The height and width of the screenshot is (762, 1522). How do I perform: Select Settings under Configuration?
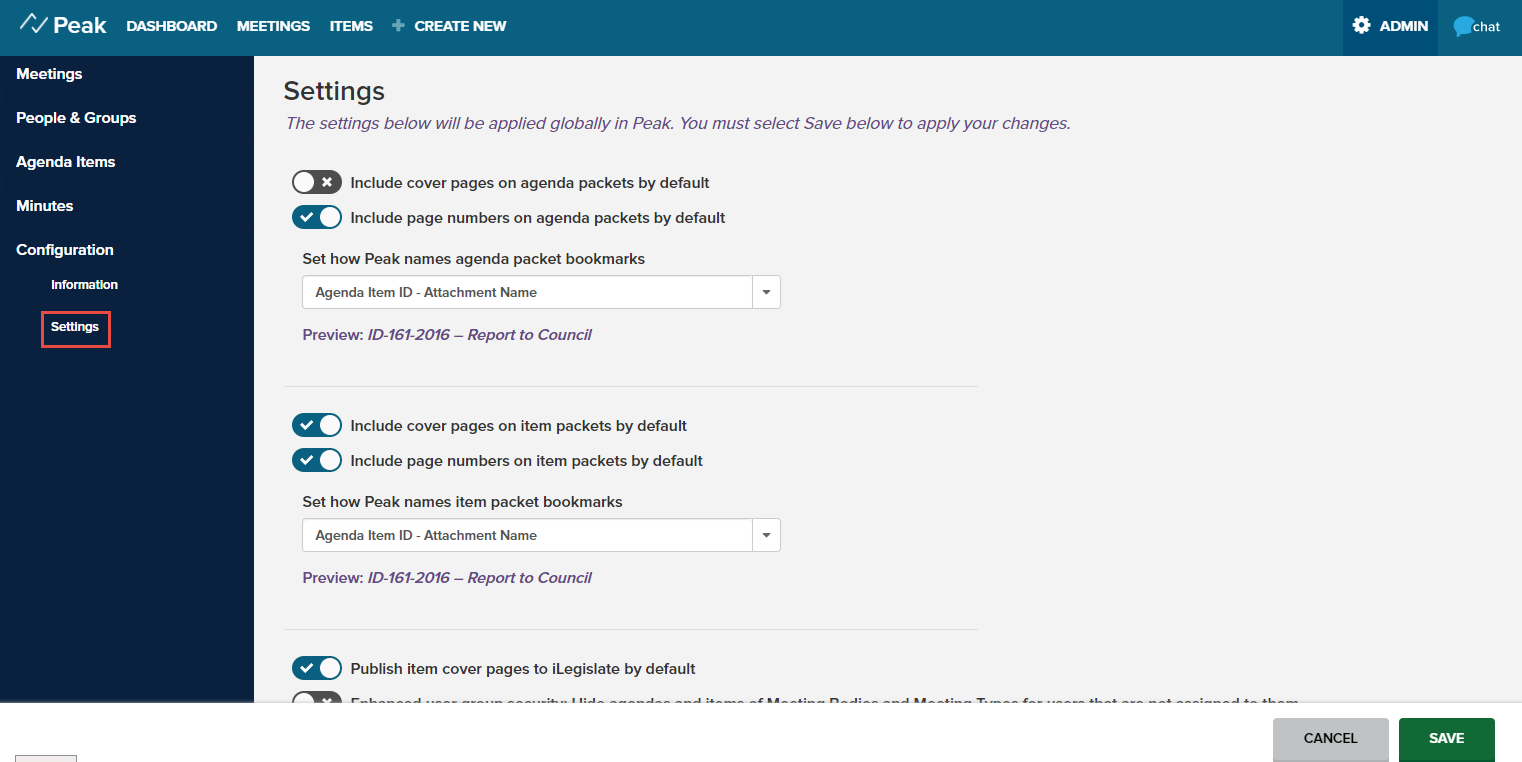point(75,327)
